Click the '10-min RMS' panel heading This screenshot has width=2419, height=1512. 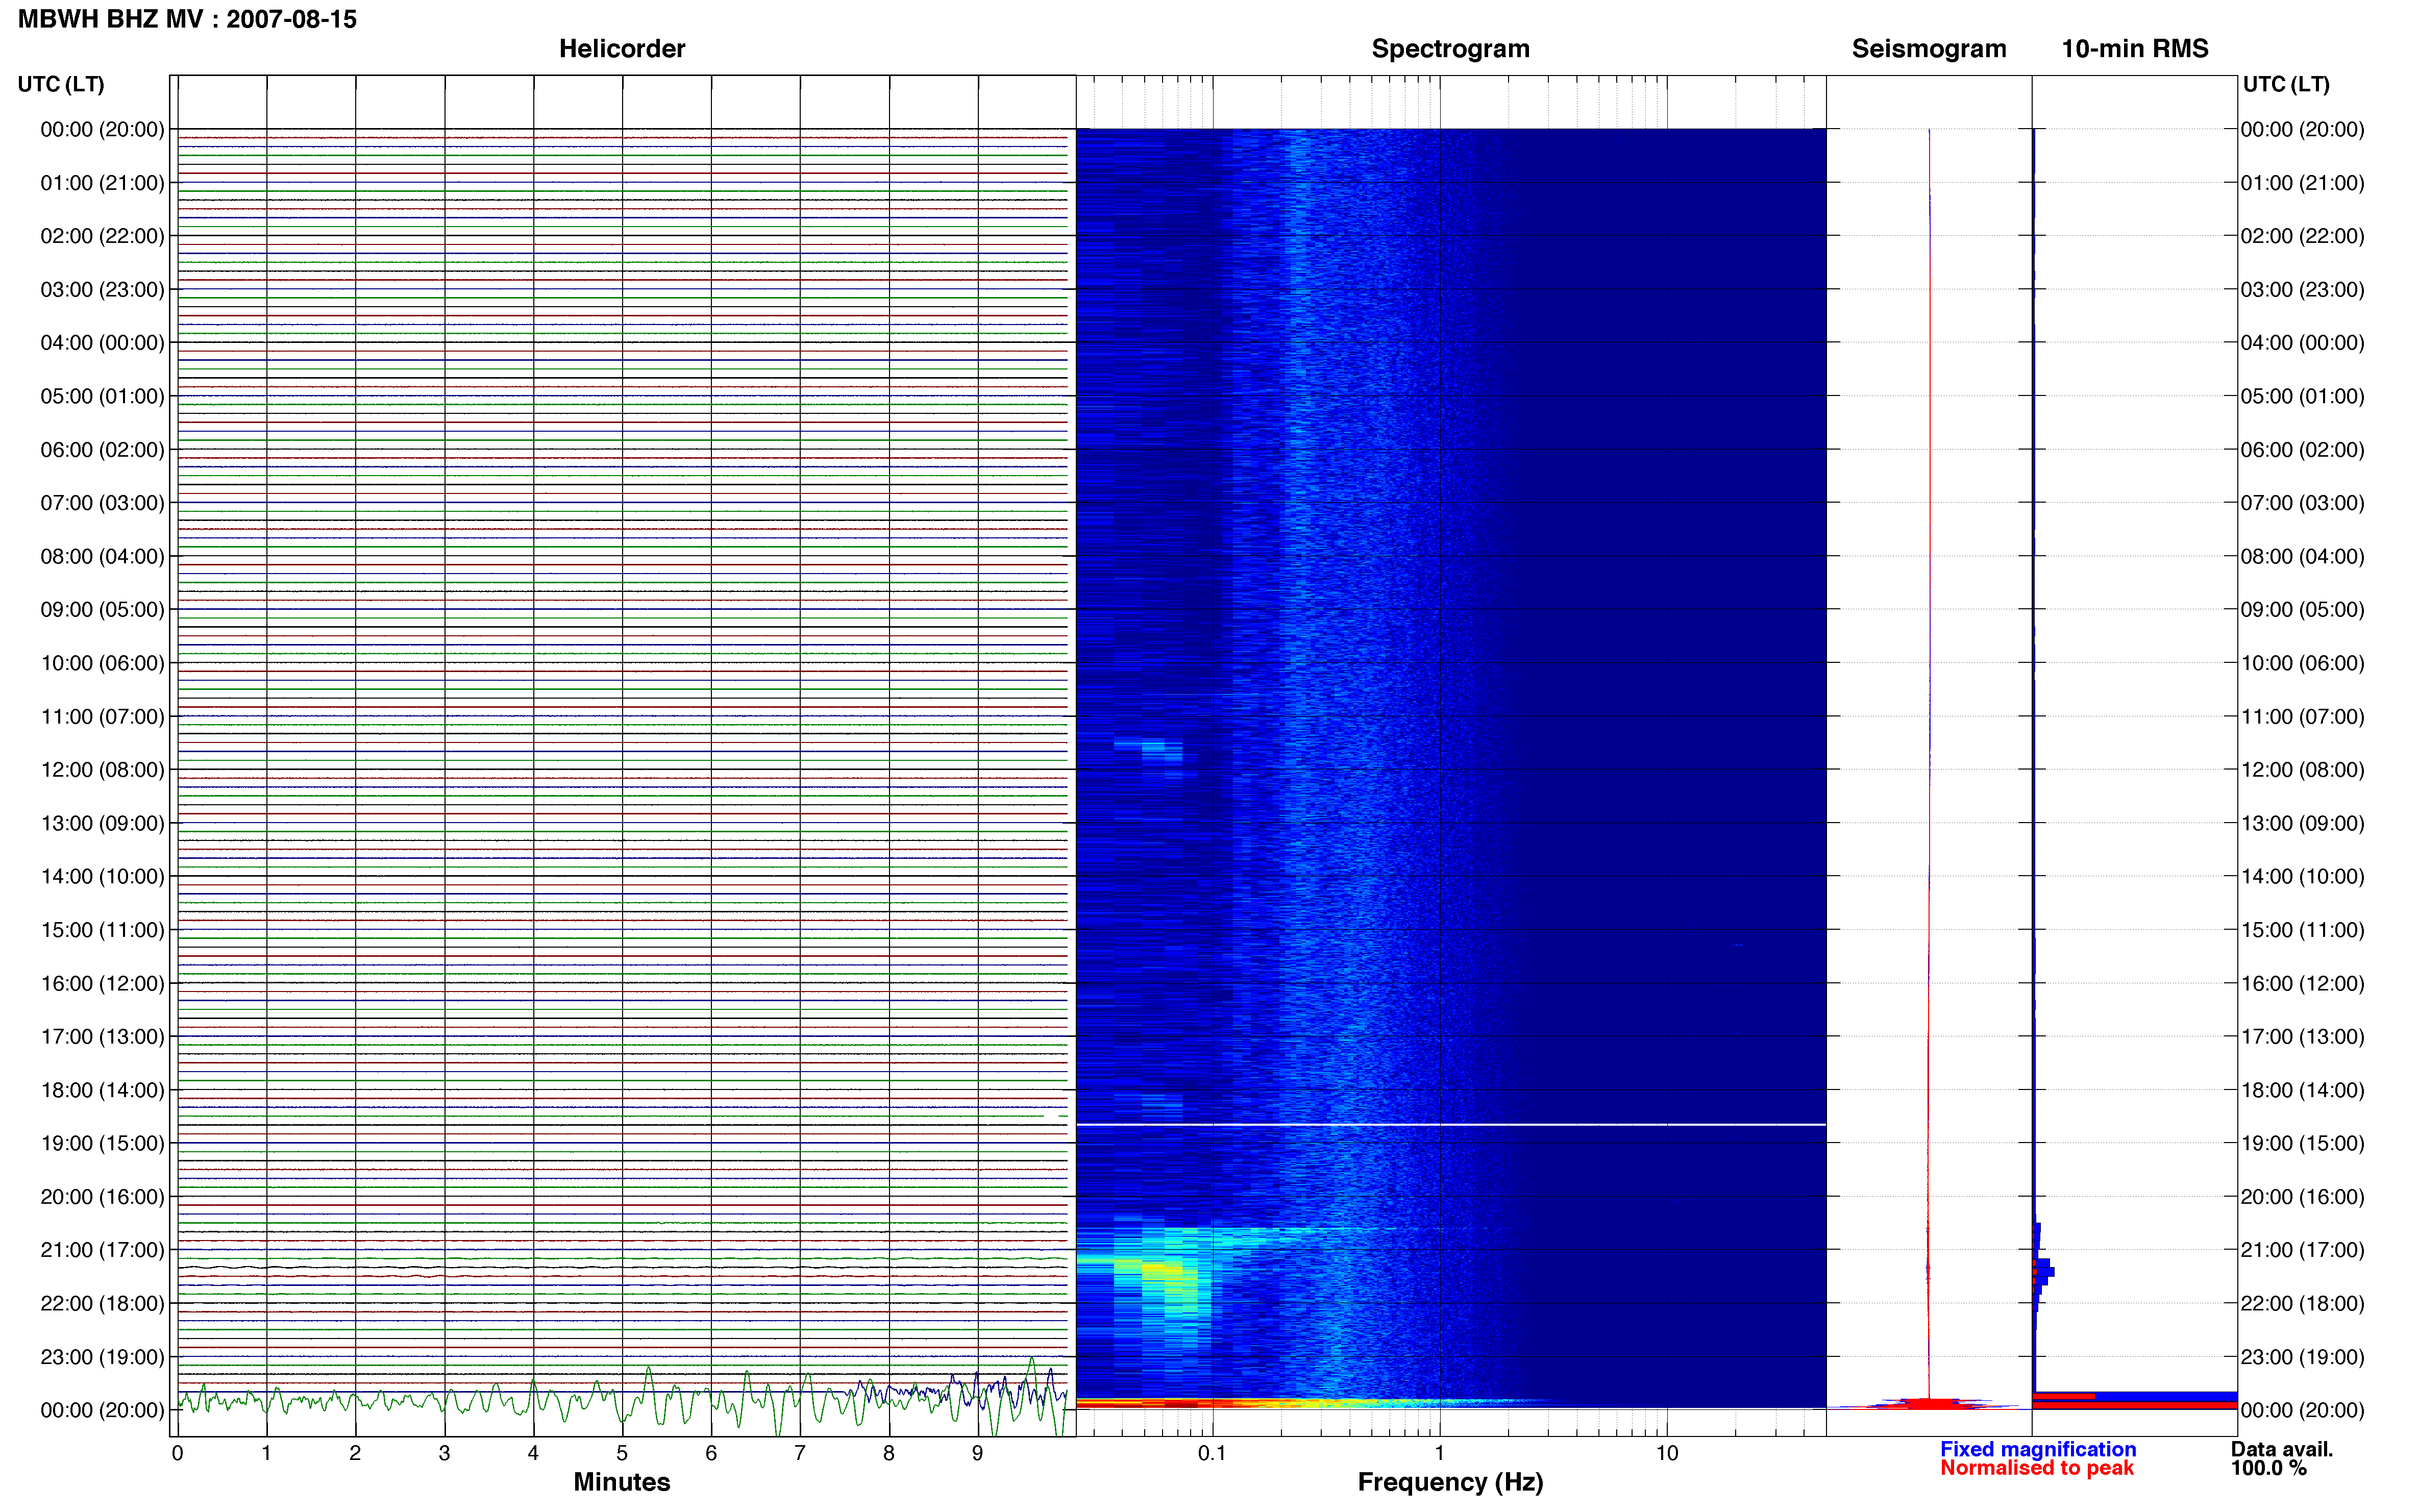[2134, 48]
